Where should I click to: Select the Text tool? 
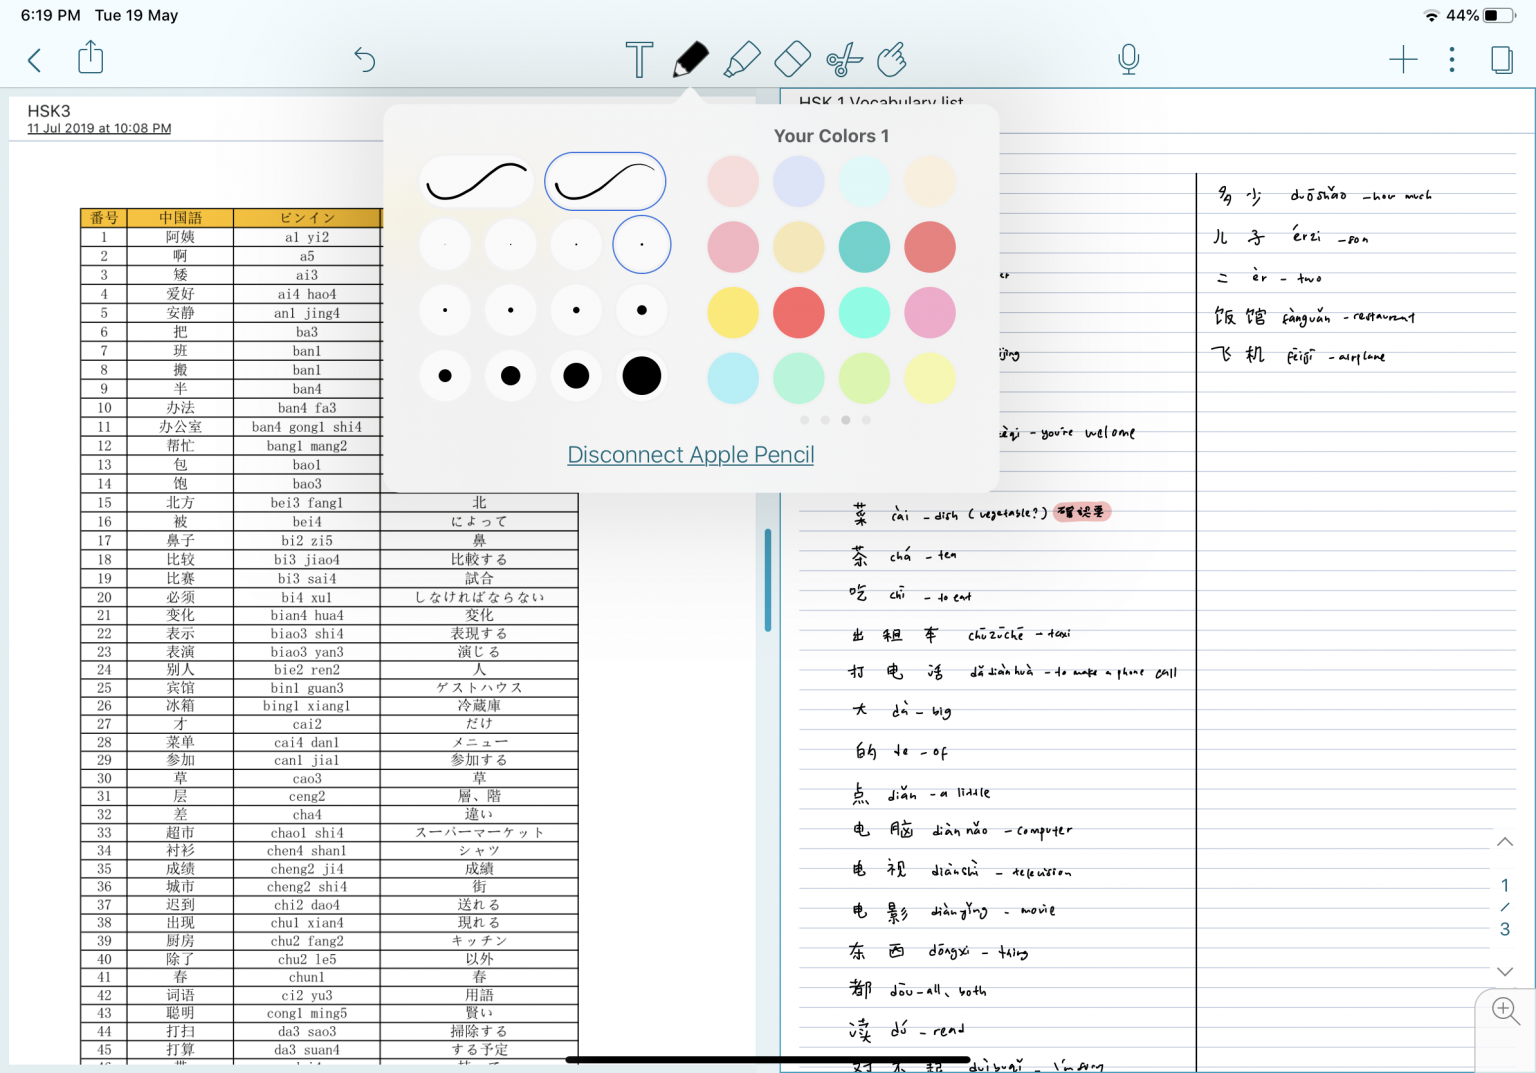tap(639, 60)
